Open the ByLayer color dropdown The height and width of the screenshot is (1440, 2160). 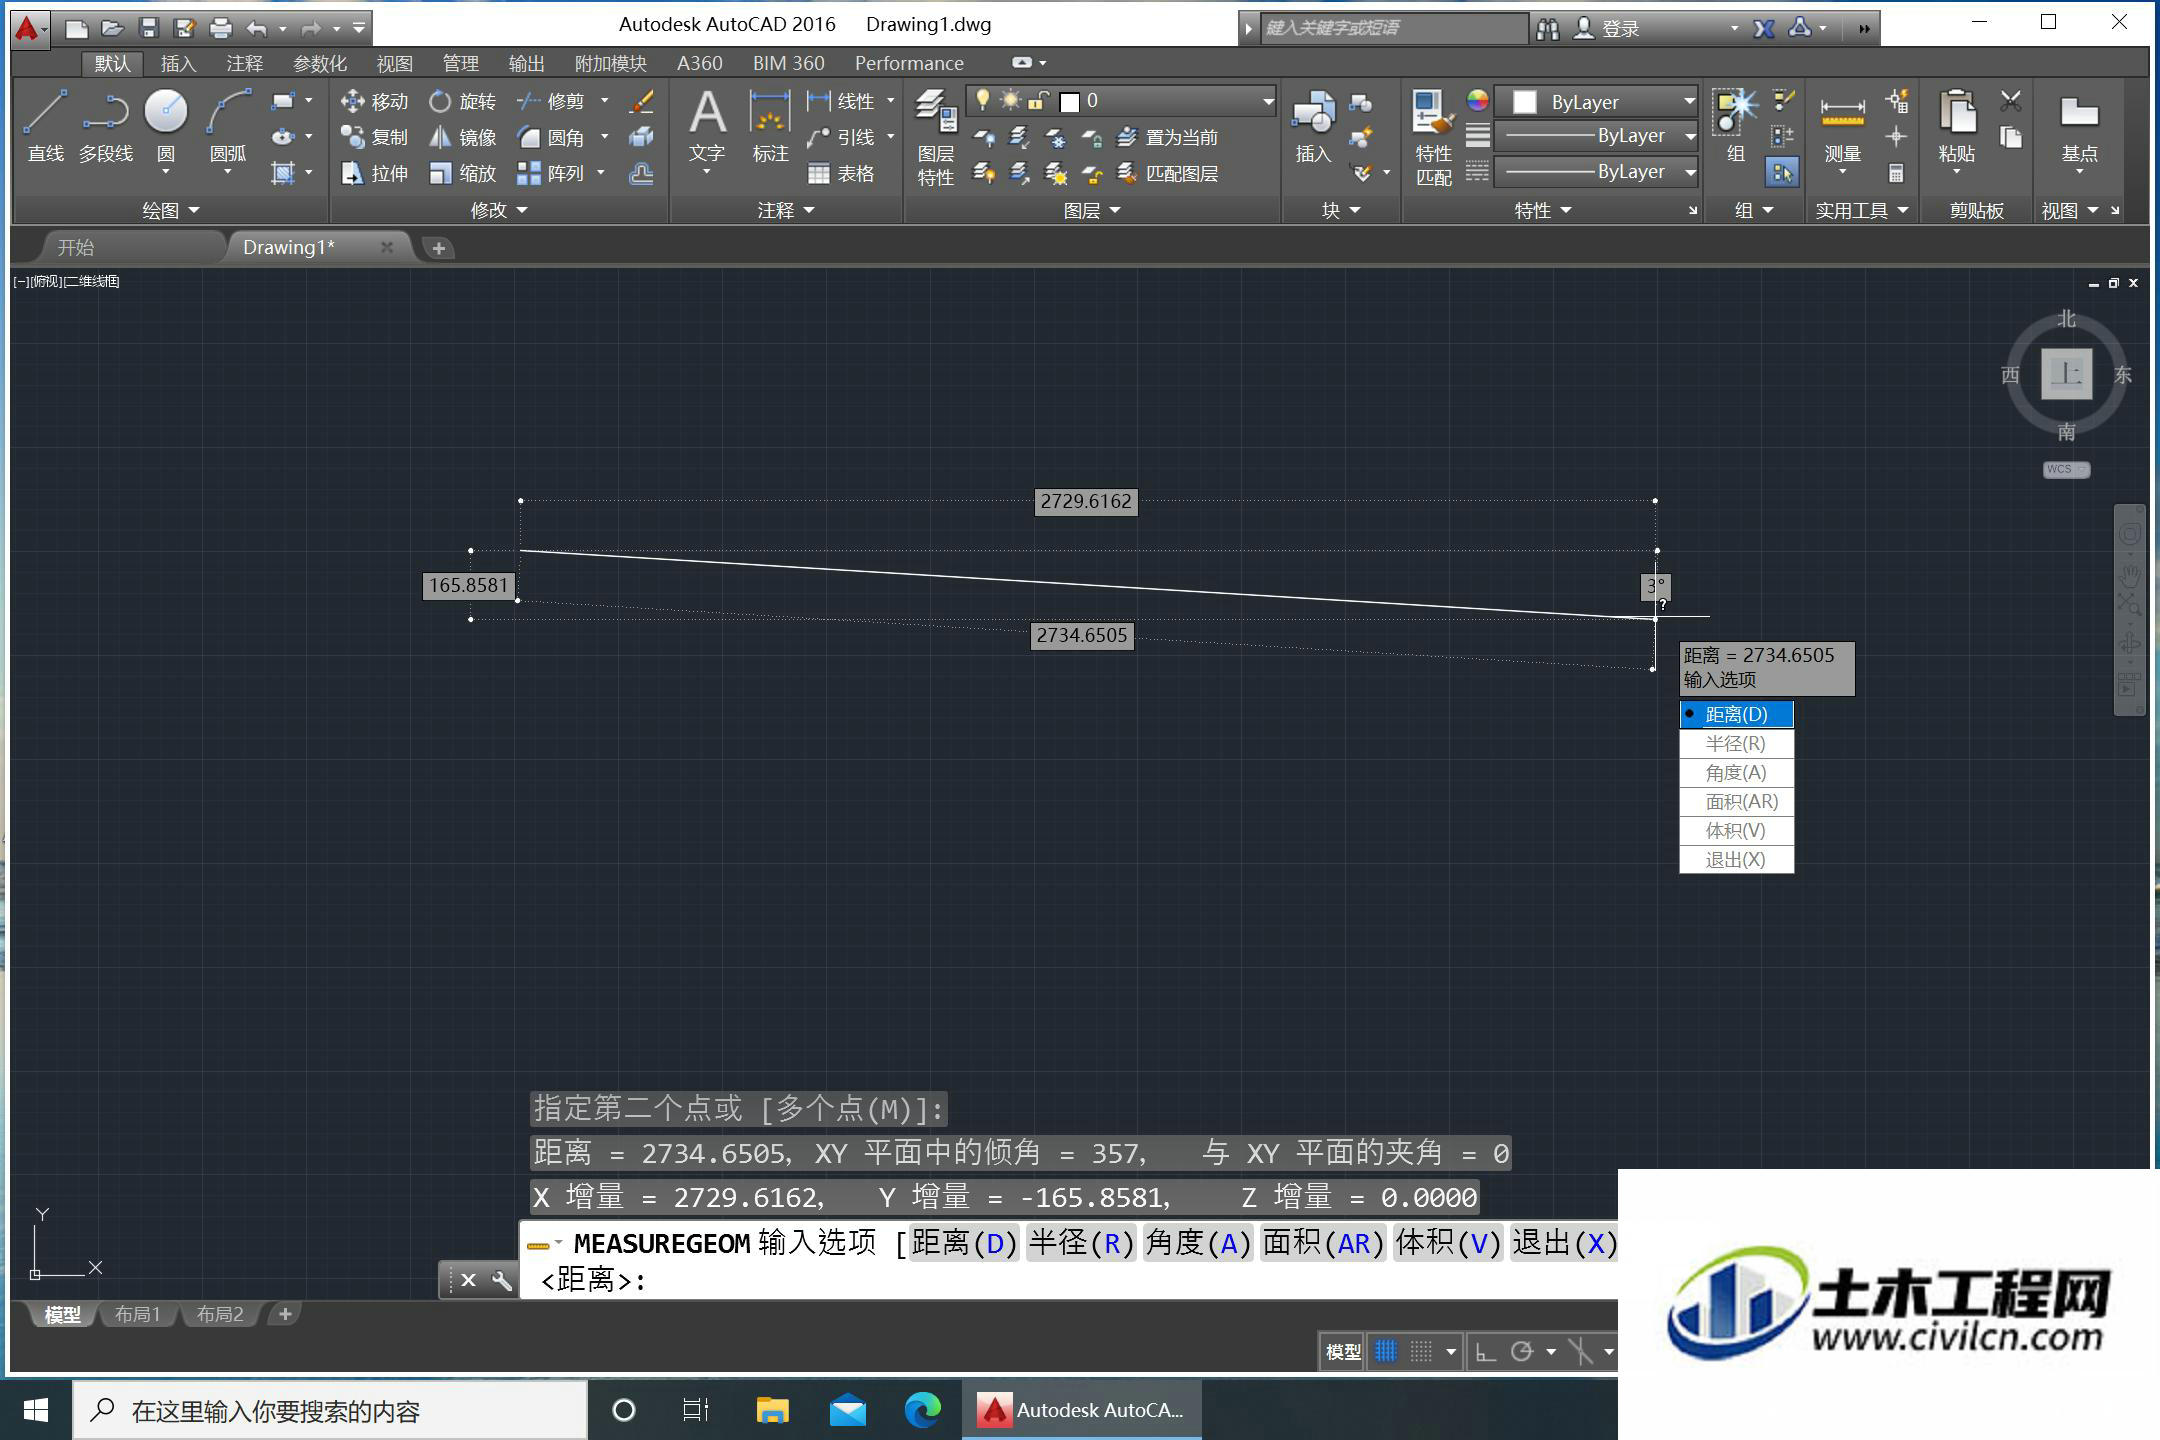(x=1689, y=101)
